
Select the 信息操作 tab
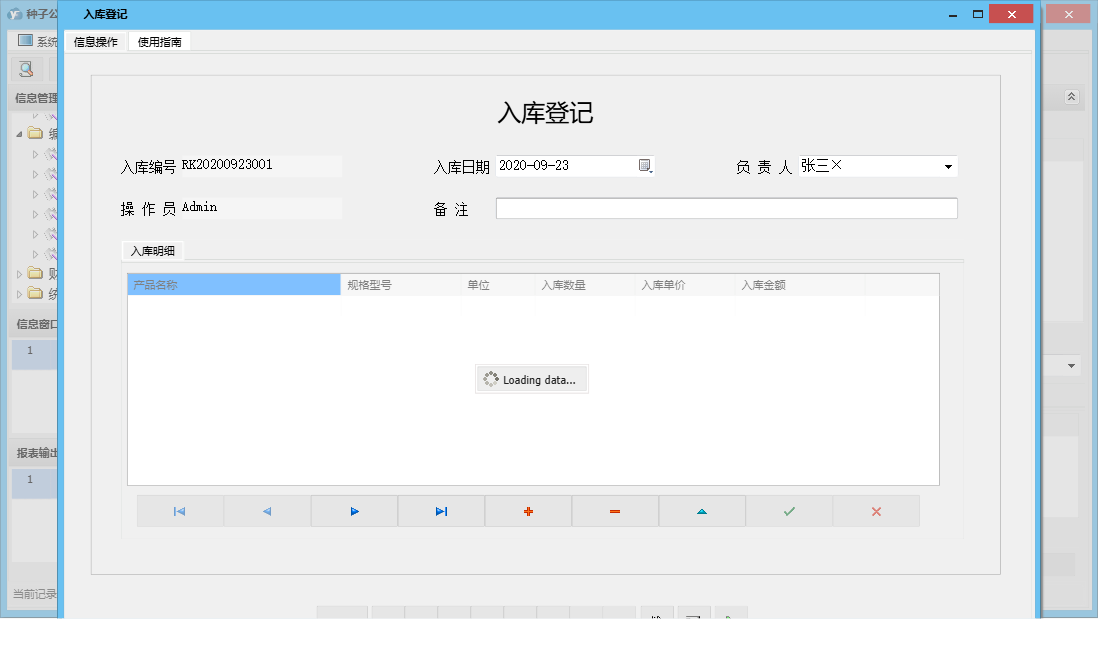coord(95,43)
